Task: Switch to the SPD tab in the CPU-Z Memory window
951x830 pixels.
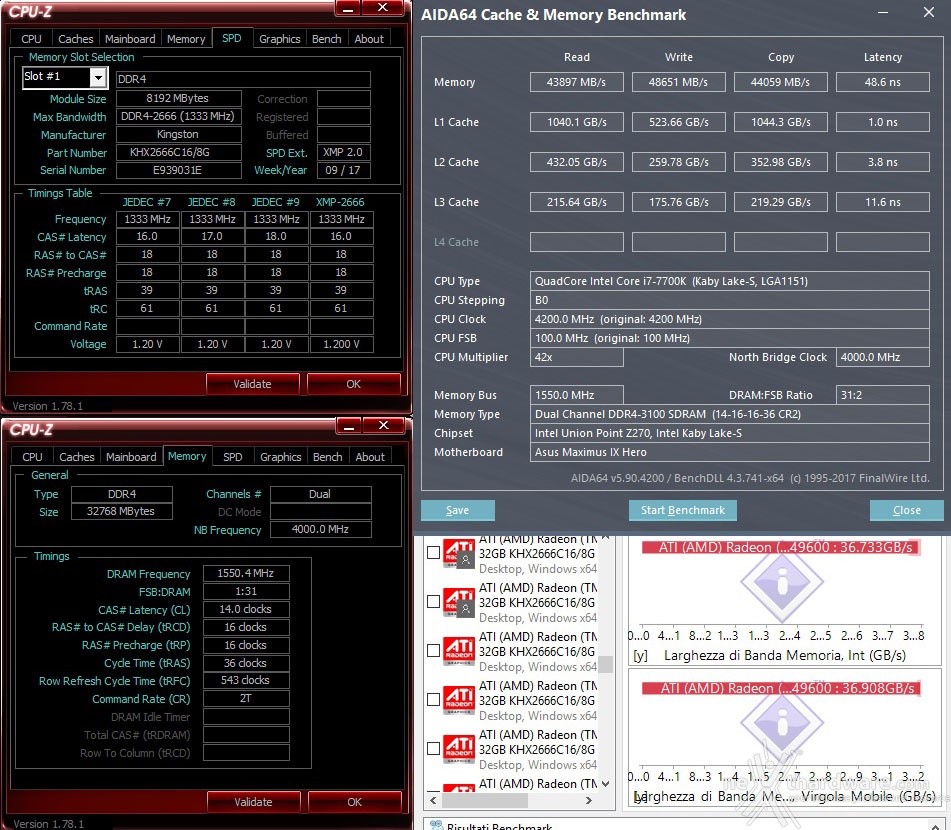Action: (233, 457)
